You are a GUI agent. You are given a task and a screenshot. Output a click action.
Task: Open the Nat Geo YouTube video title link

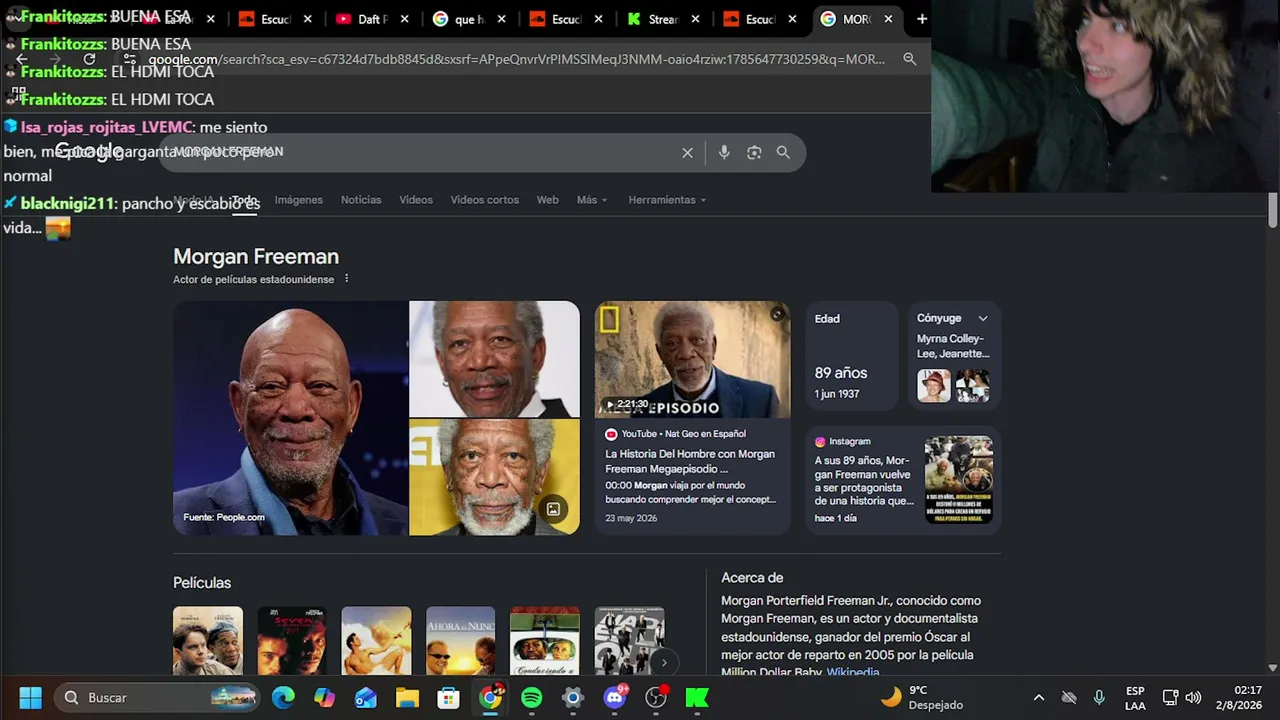pyautogui.click(x=690, y=461)
